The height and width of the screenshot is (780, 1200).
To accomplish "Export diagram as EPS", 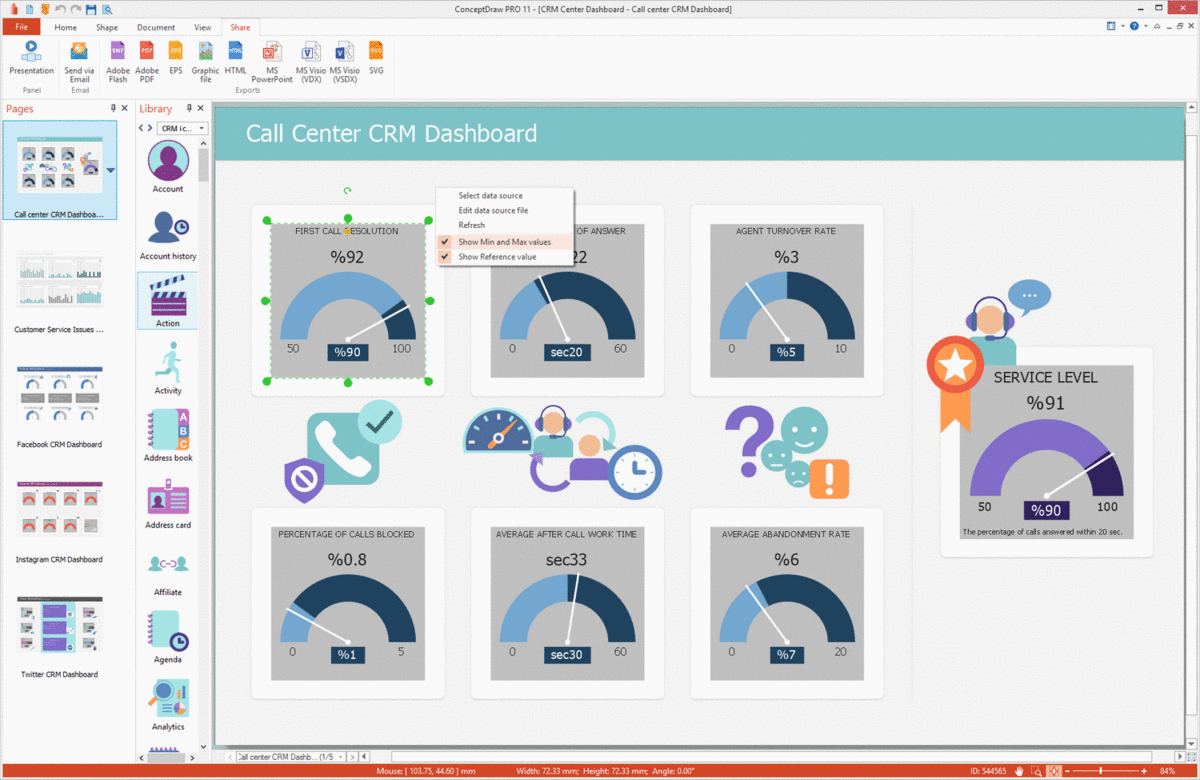I will [x=176, y=58].
